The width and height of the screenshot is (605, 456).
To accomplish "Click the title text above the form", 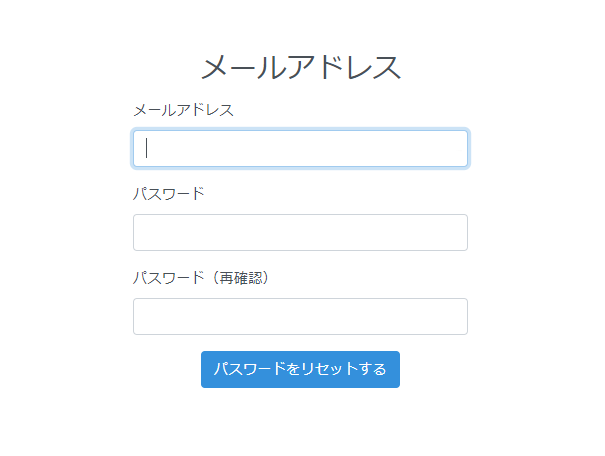I will (301, 67).
